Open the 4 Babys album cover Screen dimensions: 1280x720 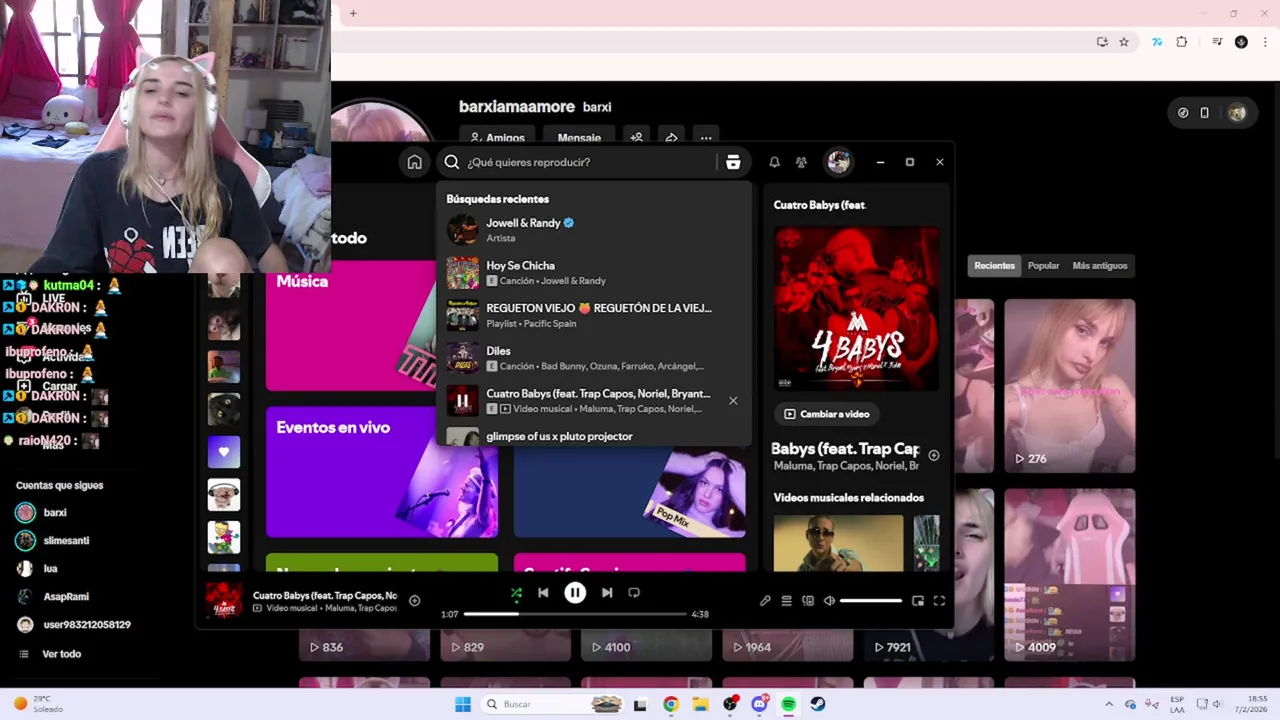pos(857,309)
